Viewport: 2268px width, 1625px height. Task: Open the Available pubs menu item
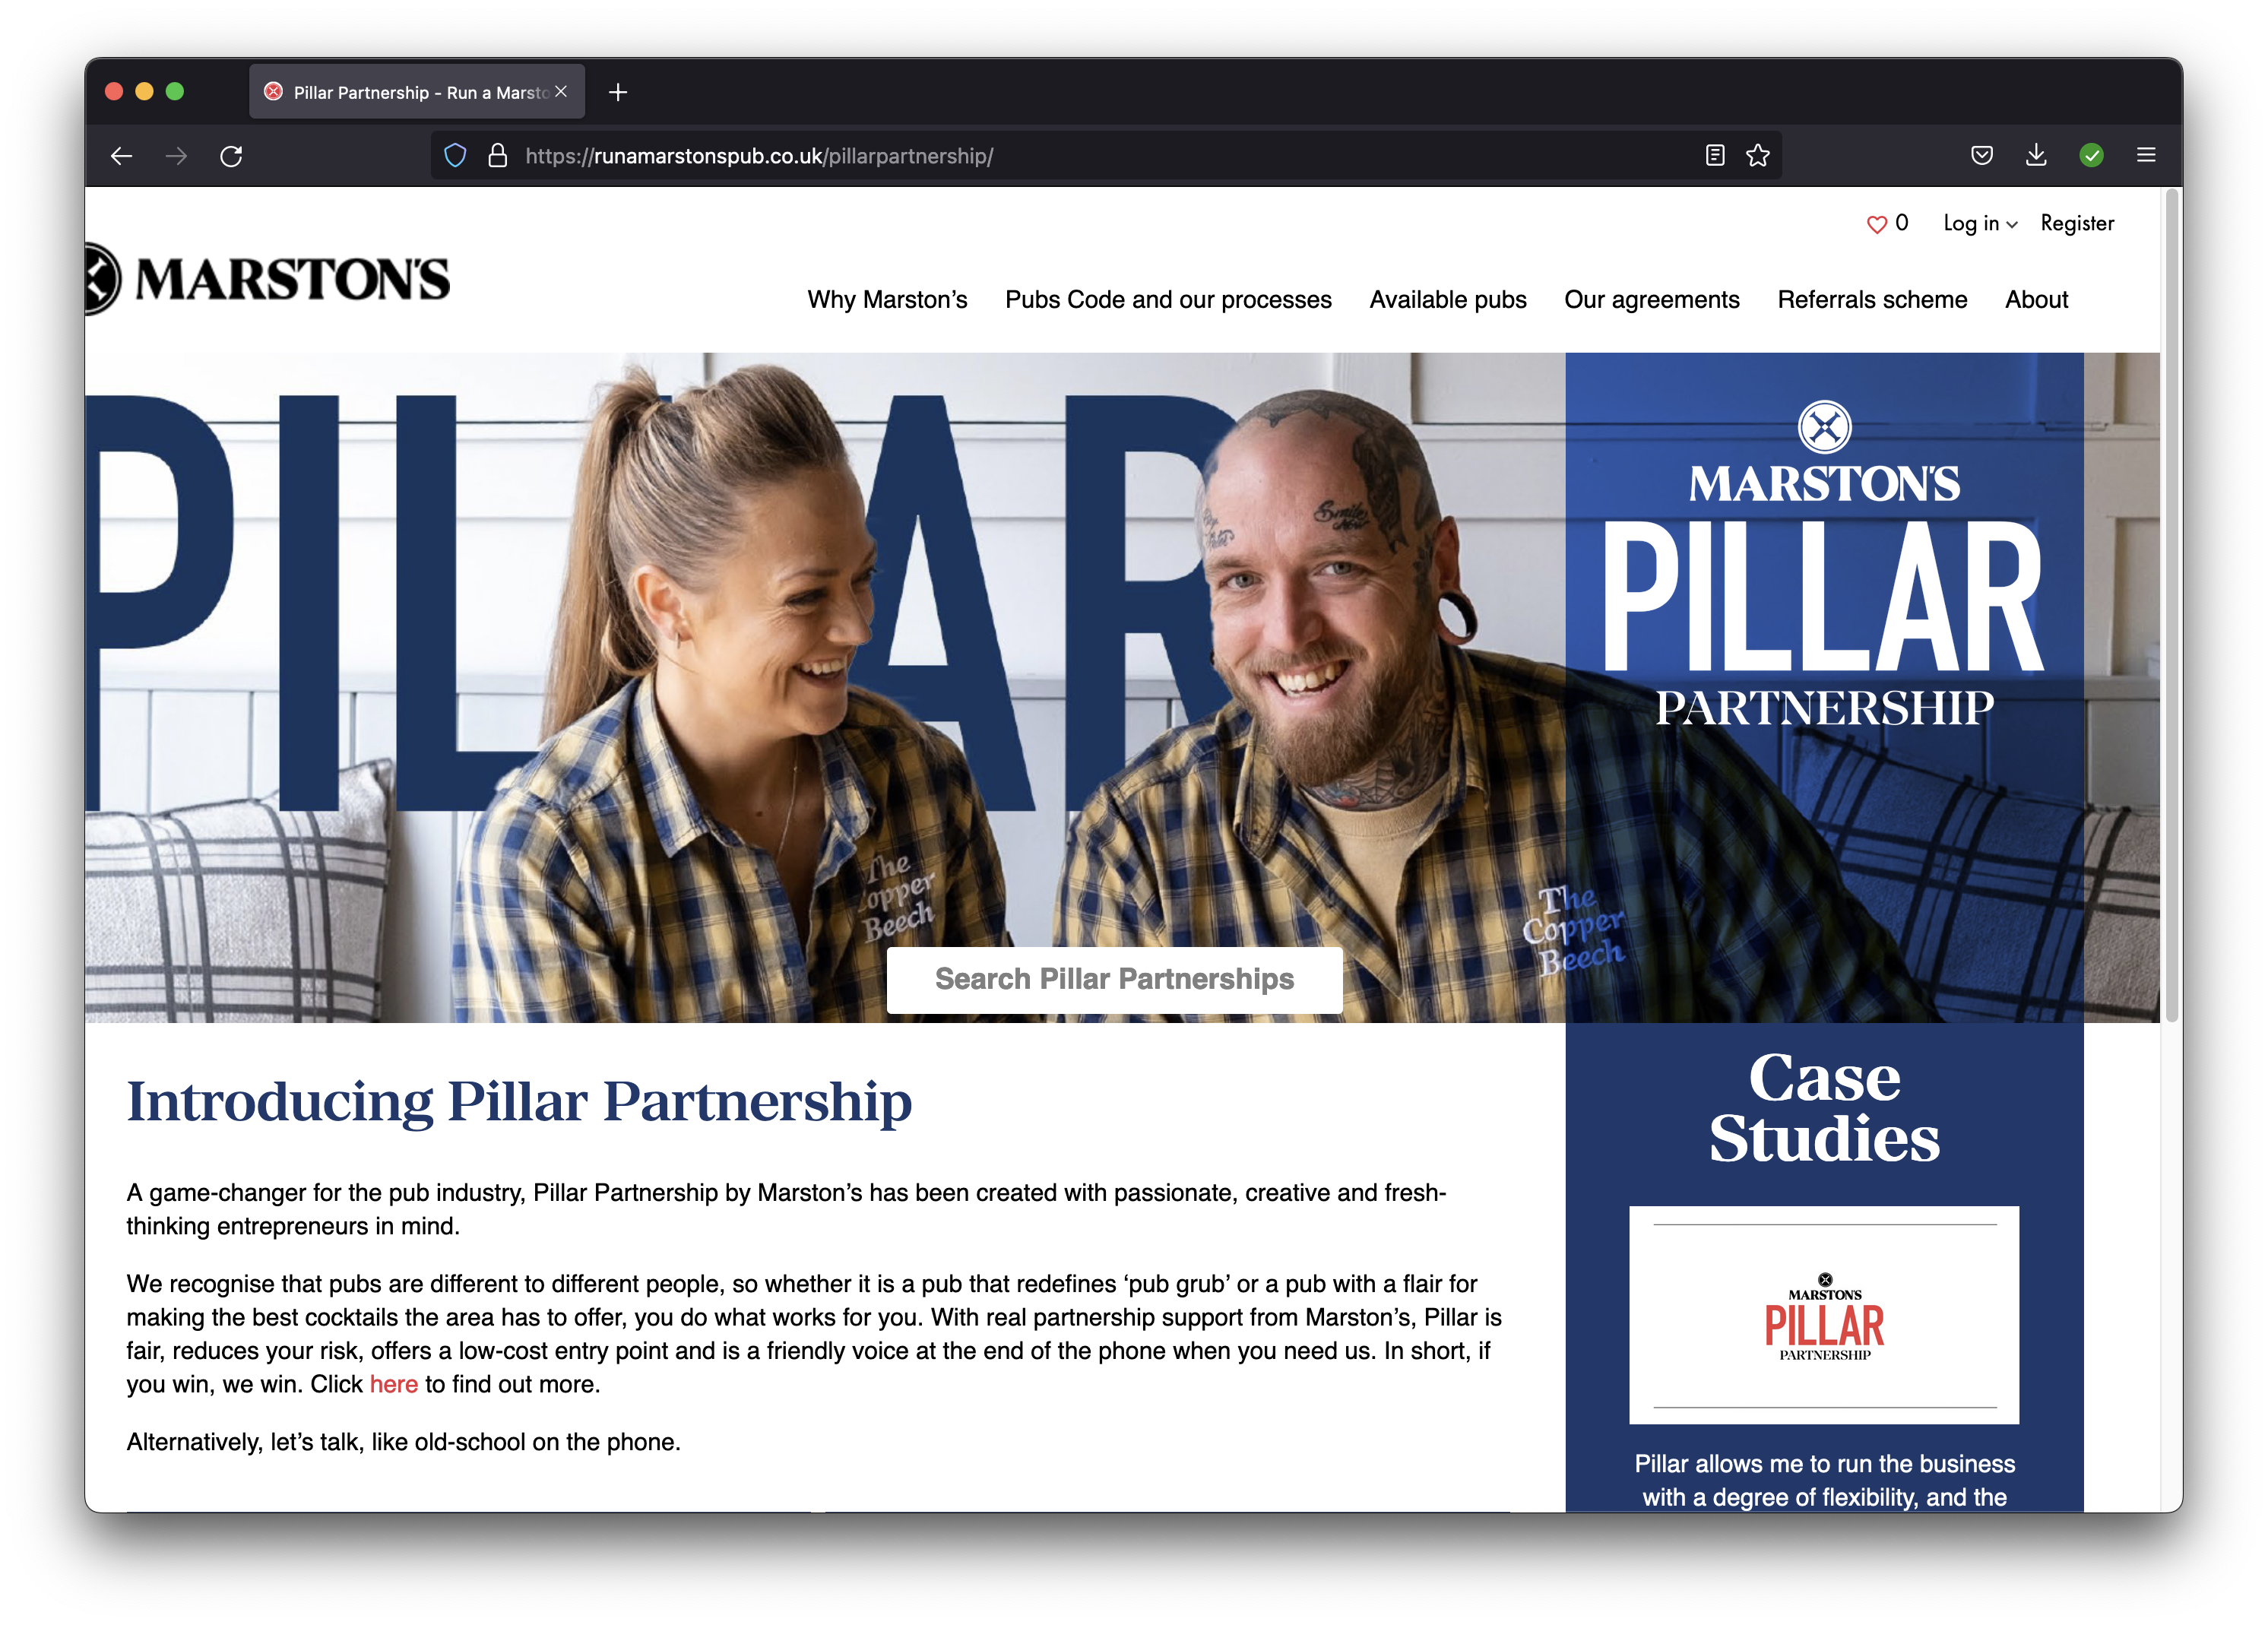click(x=1448, y=300)
